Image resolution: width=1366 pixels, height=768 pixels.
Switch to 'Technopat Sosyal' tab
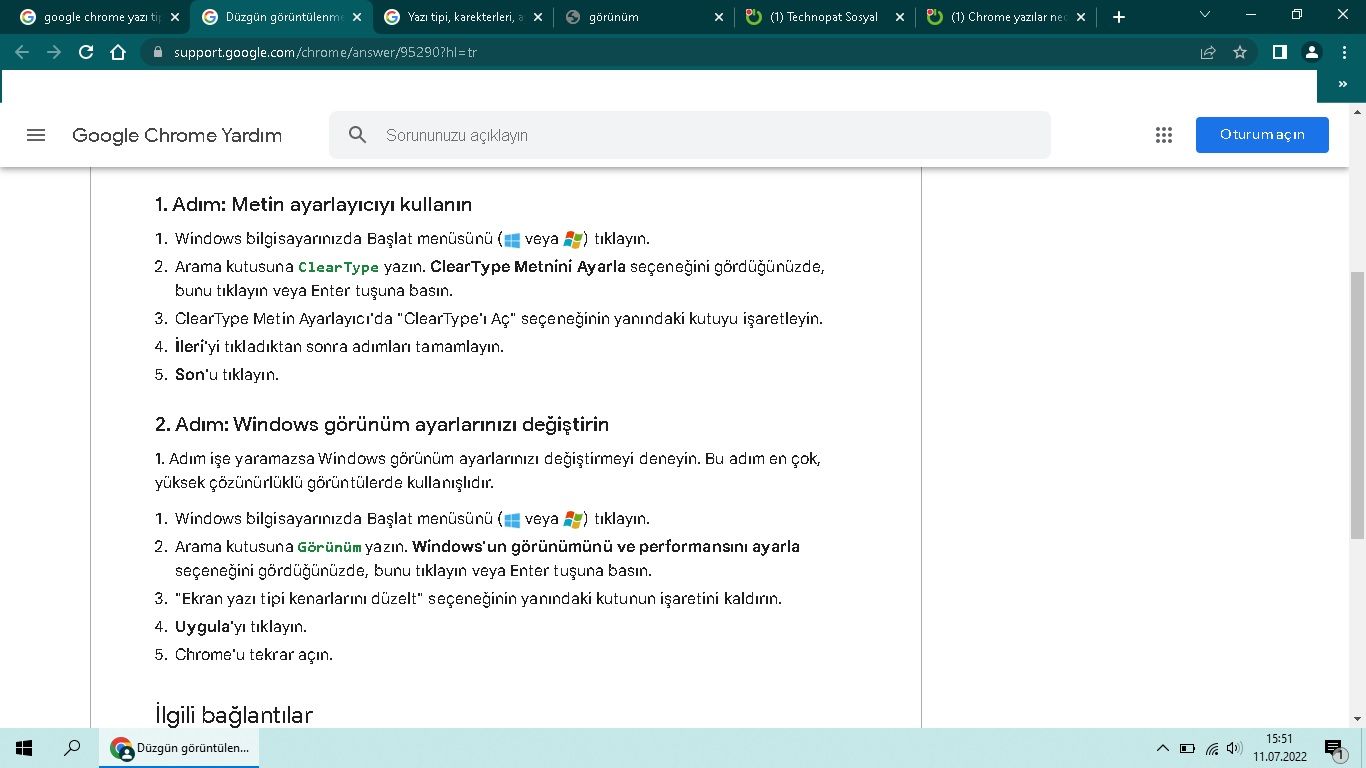824,17
